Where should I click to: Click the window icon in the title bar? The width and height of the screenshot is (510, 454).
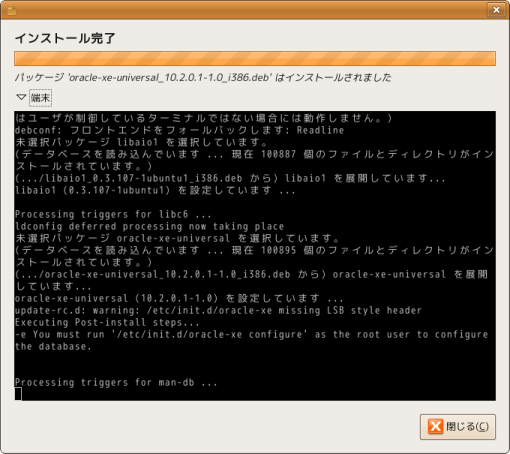click(x=12, y=11)
